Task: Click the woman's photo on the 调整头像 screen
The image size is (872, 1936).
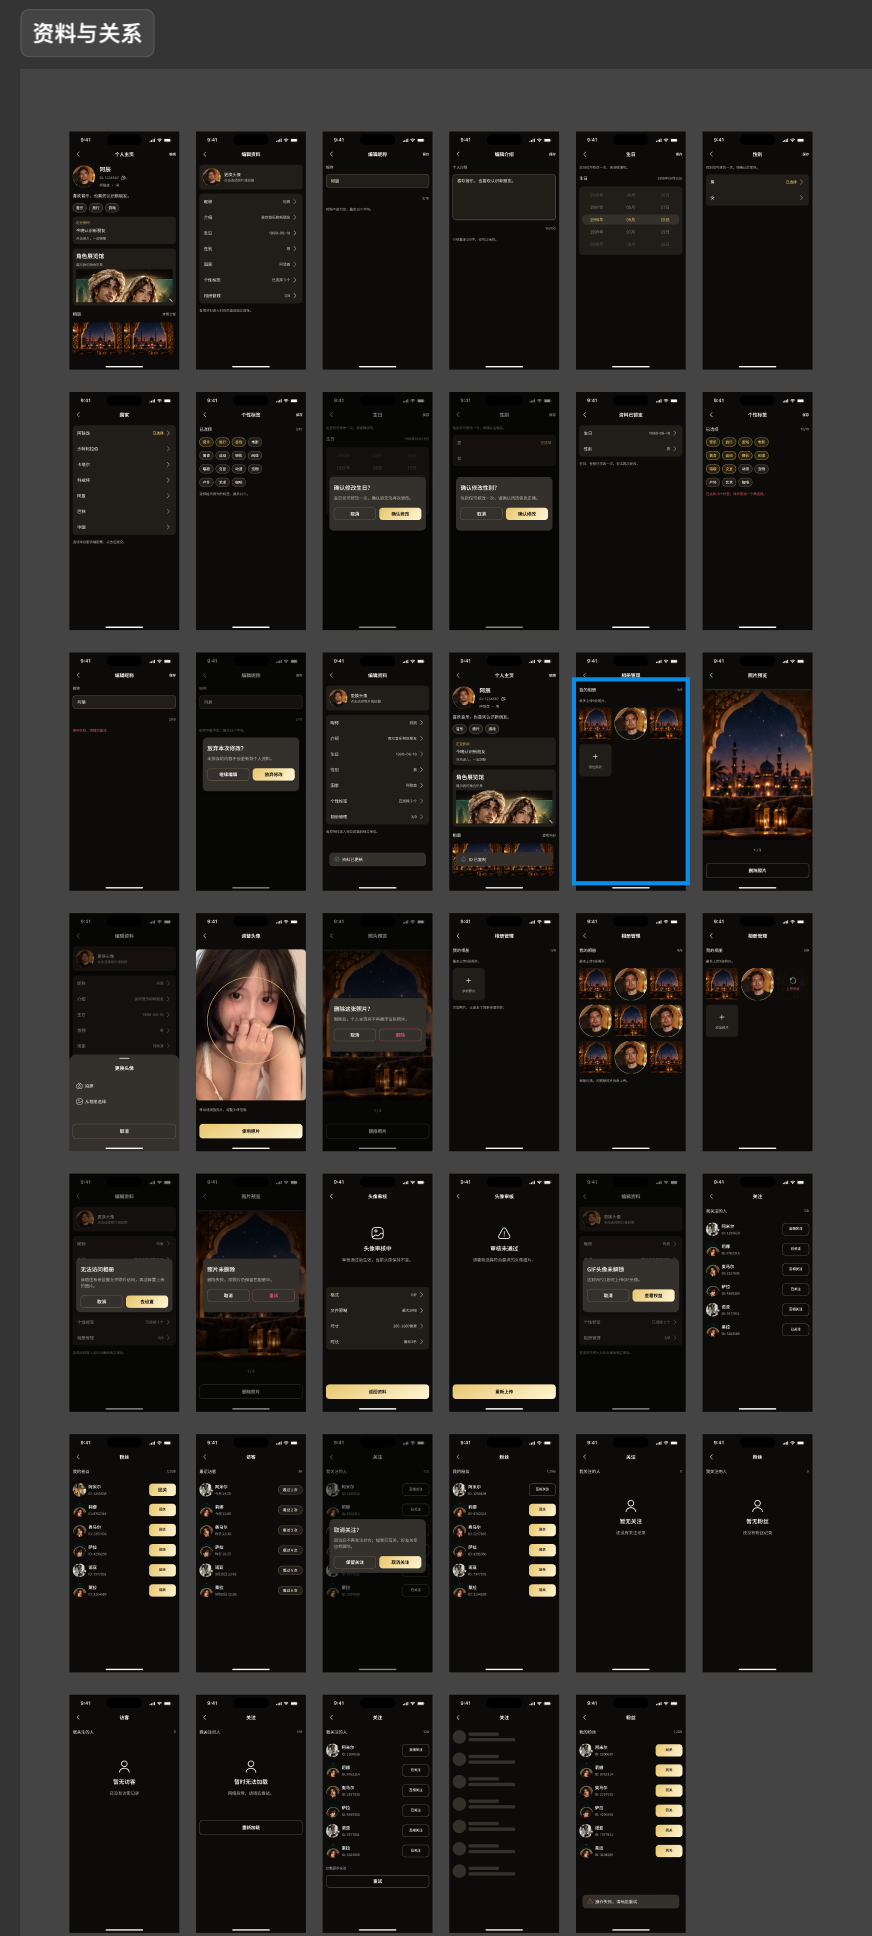Action: [x=251, y=1025]
